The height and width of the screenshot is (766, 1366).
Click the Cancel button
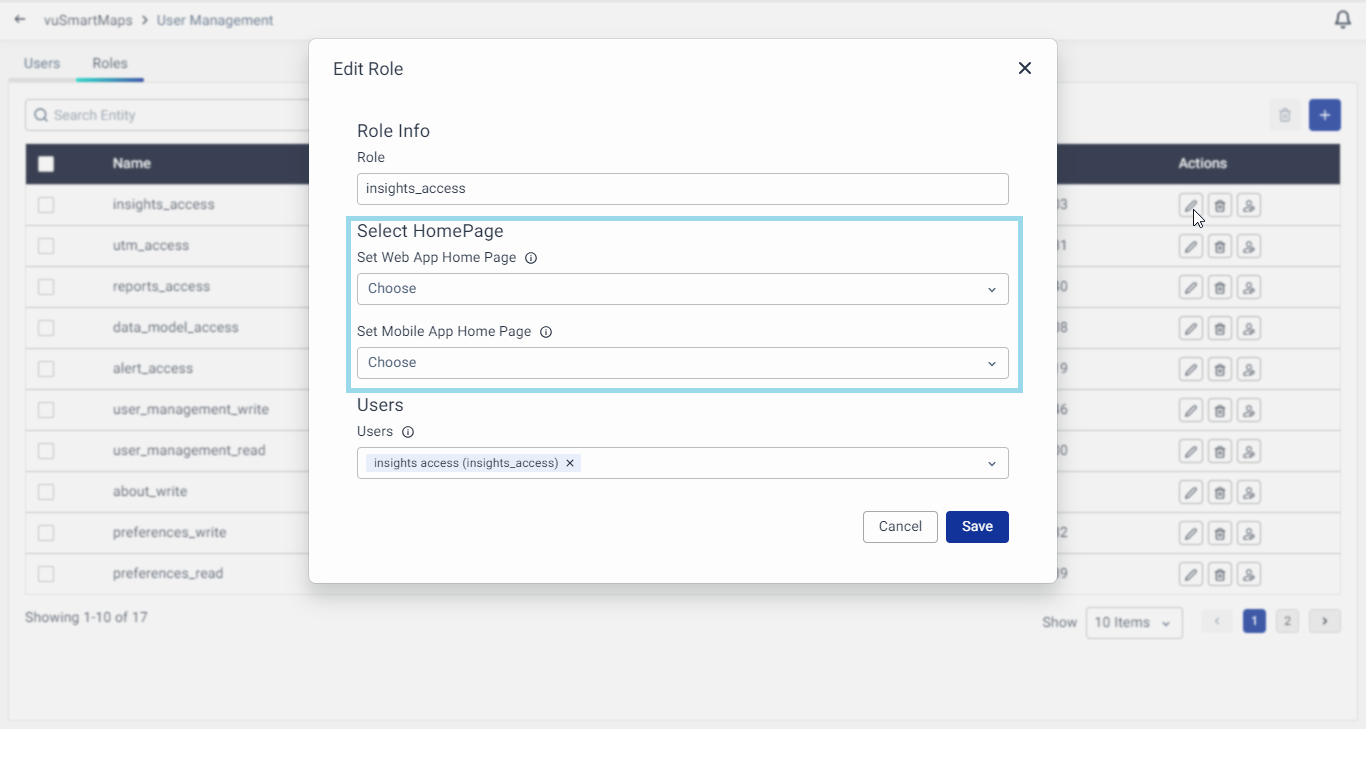(900, 527)
